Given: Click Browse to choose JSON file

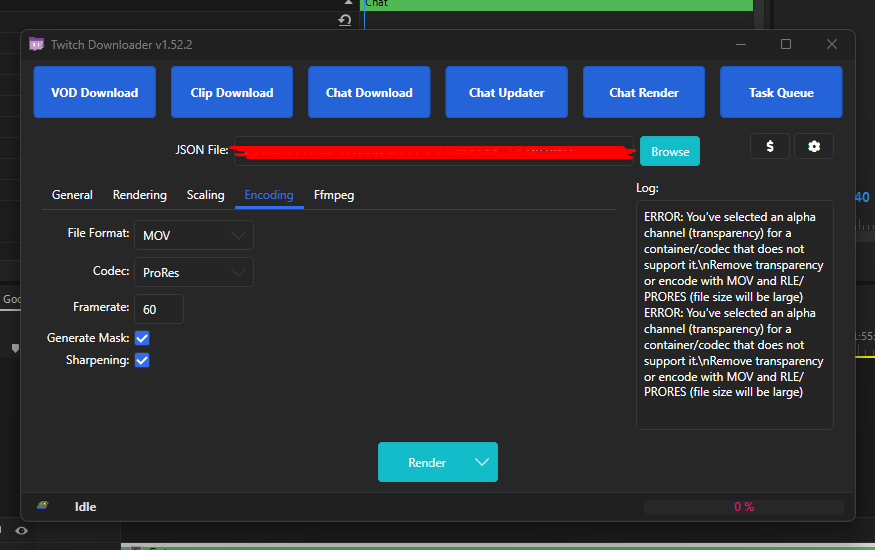Looking at the screenshot, I should tap(670, 151).
